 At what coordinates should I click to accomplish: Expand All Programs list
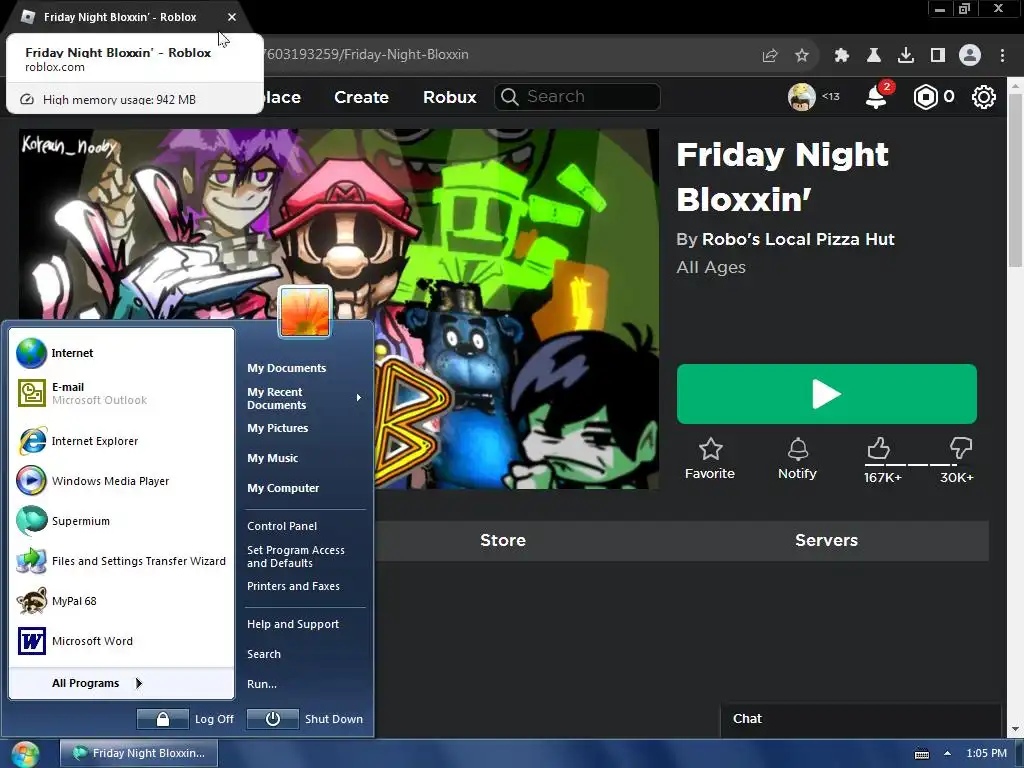tap(121, 683)
